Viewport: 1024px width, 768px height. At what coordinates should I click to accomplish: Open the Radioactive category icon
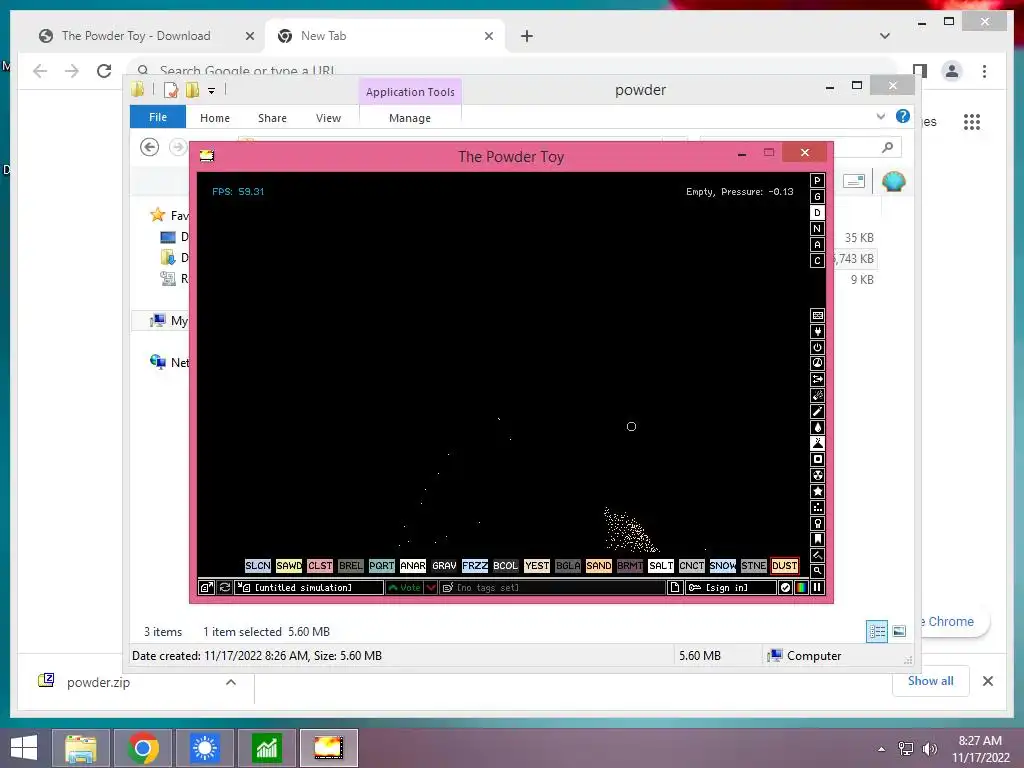pyautogui.click(x=817, y=475)
